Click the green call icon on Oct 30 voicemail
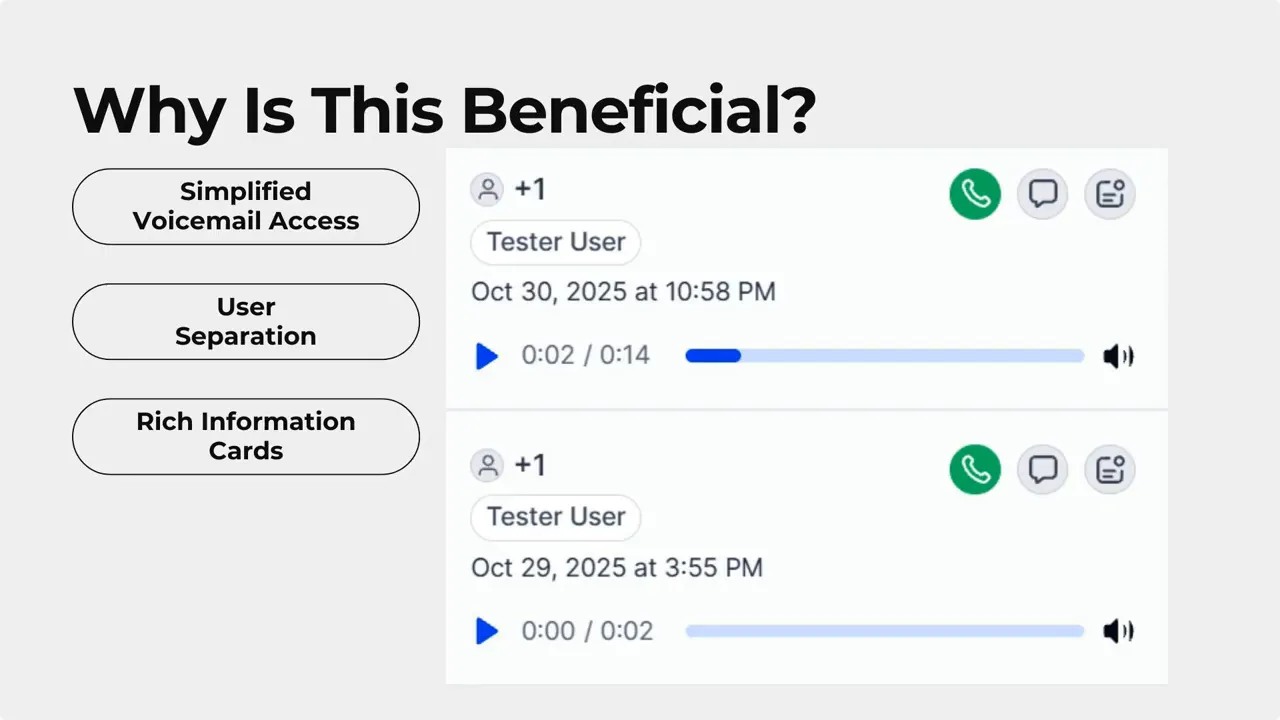The height and width of the screenshot is (720, 1280). pos(975,194)
